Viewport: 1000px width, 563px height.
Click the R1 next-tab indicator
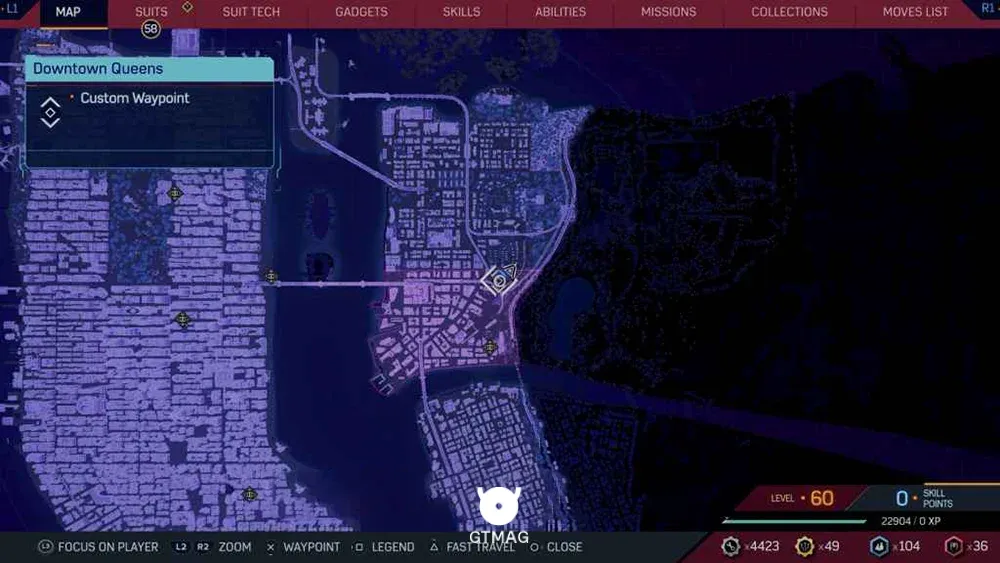(988, 8)
